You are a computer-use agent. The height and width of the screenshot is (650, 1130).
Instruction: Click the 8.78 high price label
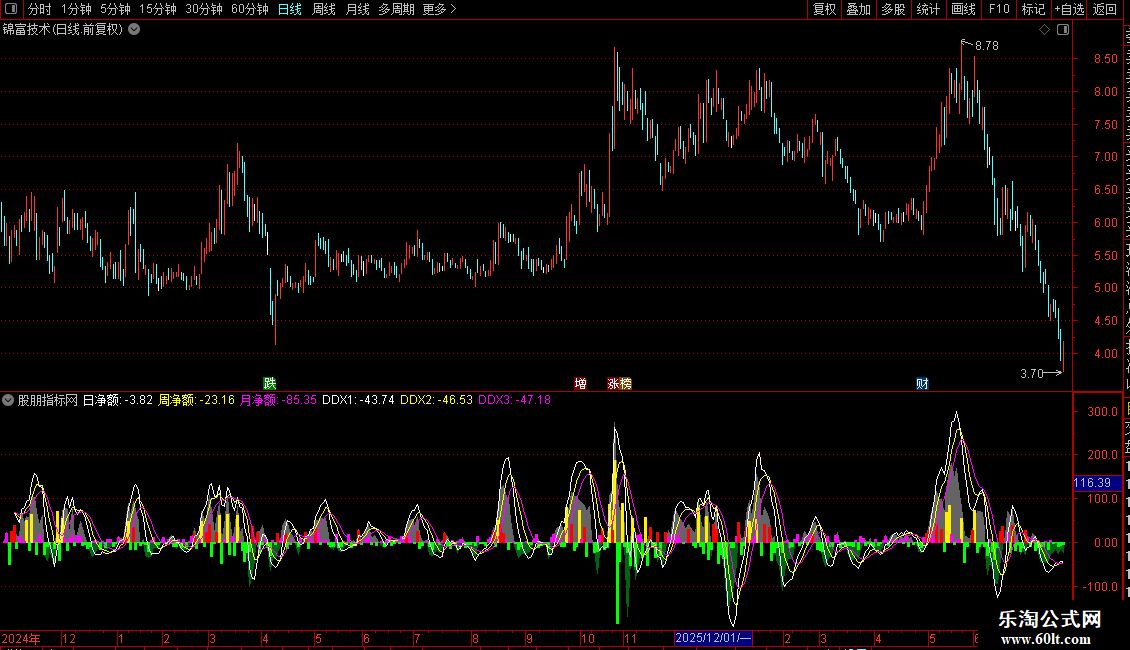pos(987,45)
